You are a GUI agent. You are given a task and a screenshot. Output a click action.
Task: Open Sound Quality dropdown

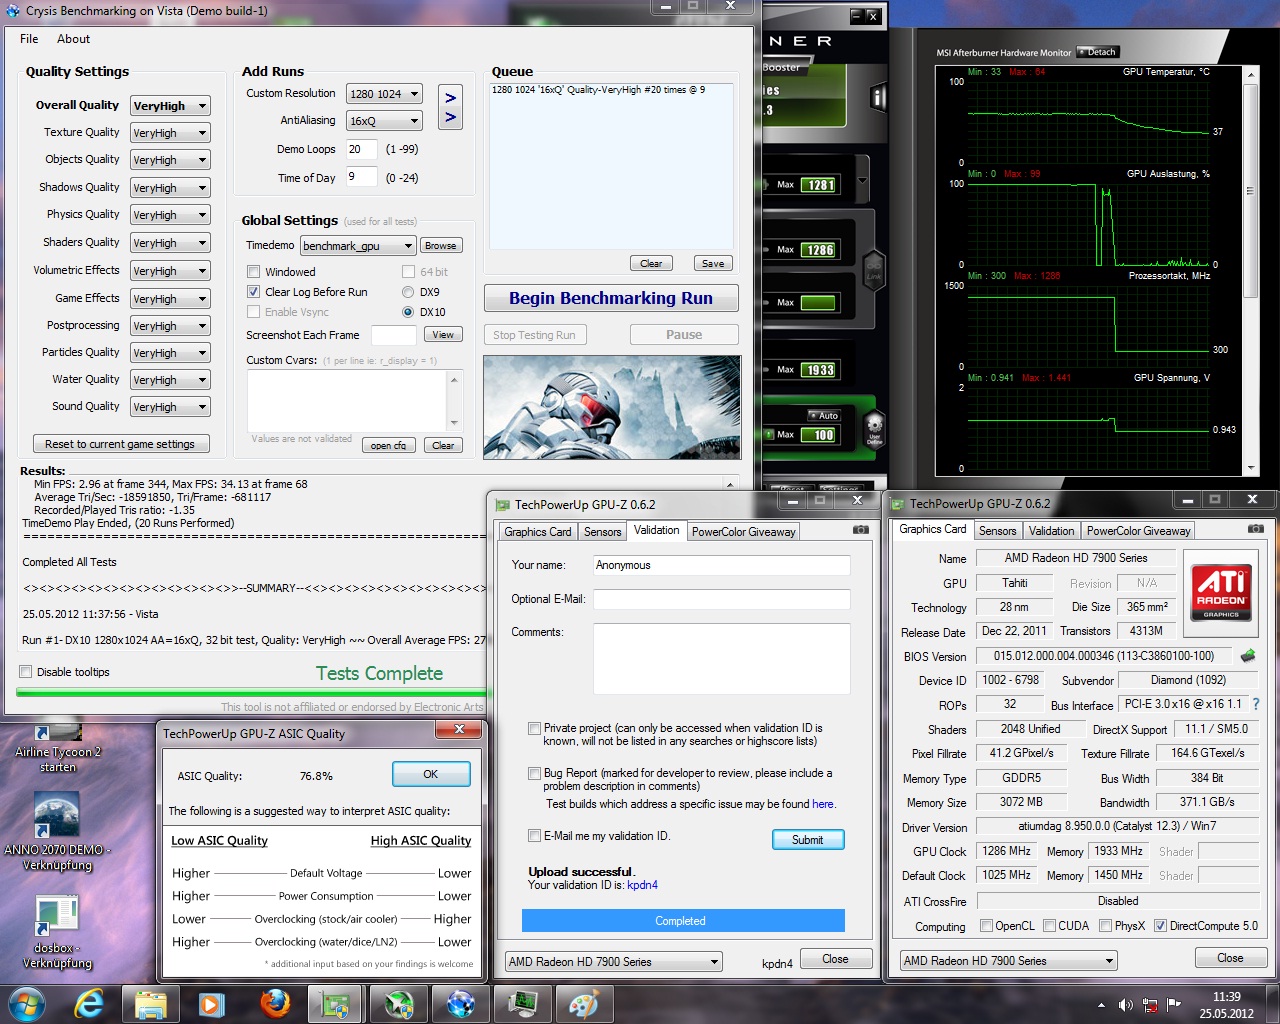click(x=170, y=407)
